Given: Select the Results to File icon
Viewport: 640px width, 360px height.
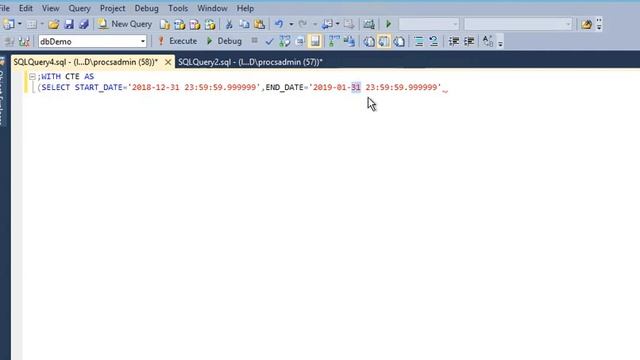Looking at the screenshot, I should [x=399, y=41].
